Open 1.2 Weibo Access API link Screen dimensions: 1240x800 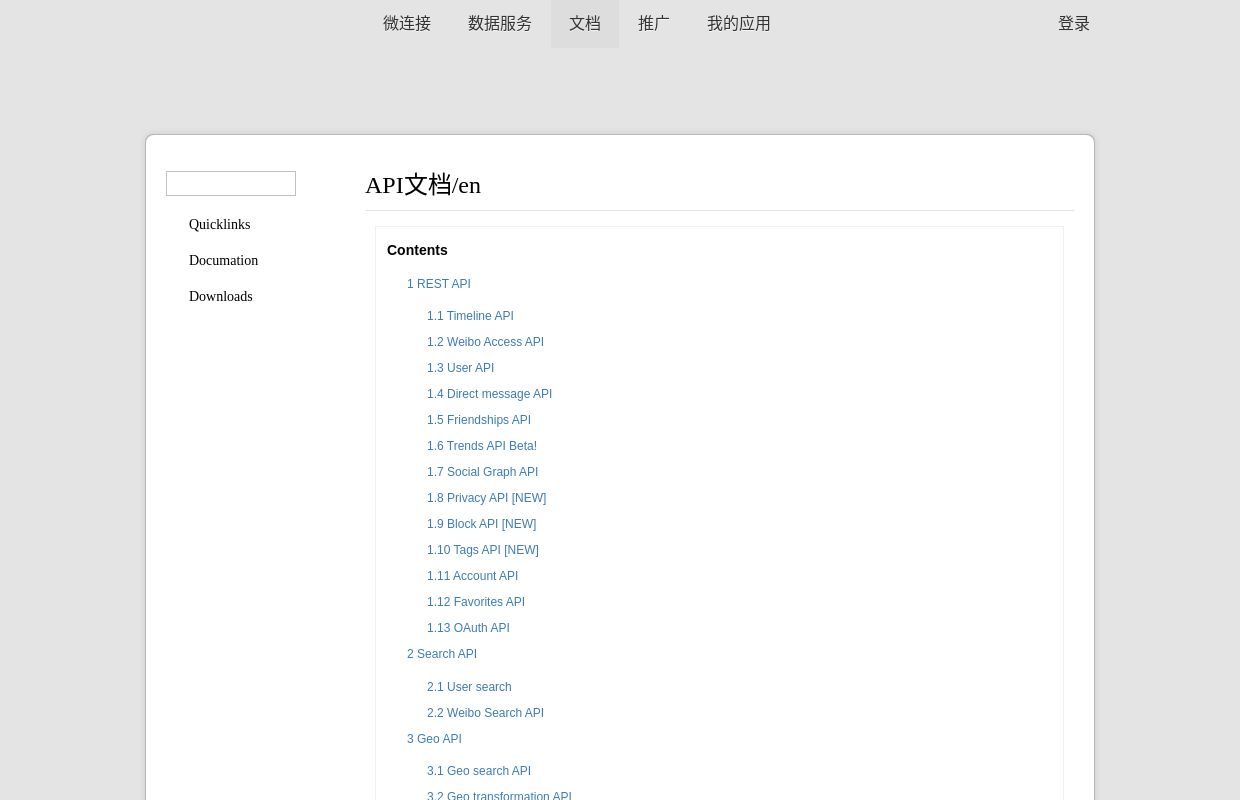pos(485,342)
